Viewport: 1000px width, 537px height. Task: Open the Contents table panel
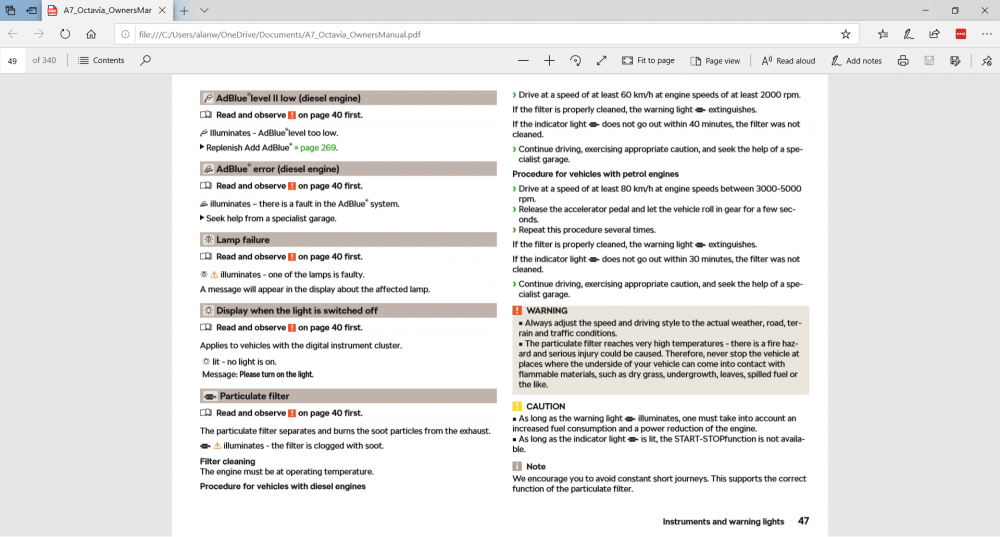pos(101,61)
